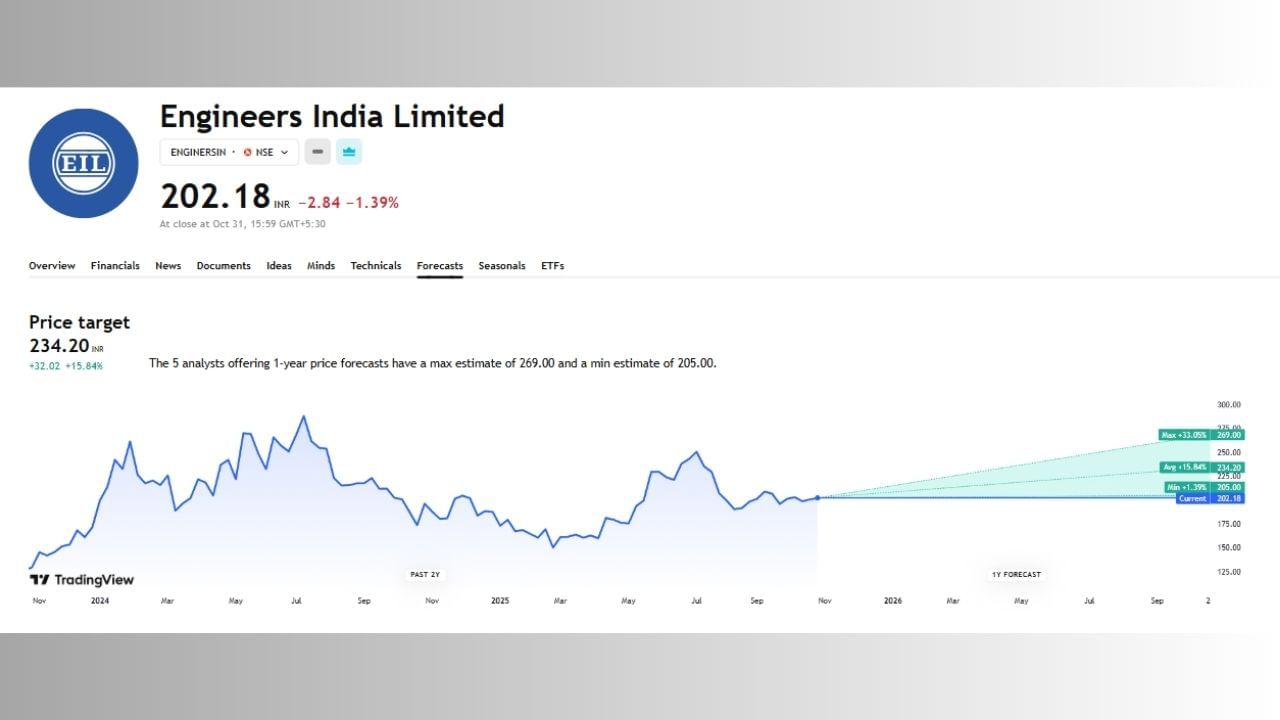Click the 1Y FORECAST chart label

(1016, 574)
